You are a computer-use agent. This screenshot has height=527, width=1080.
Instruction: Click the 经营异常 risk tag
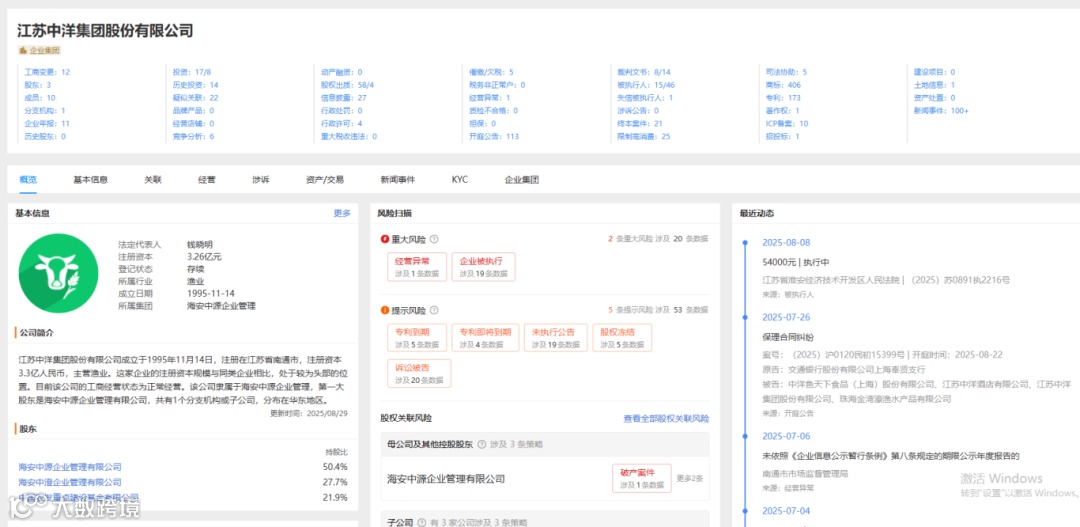(x=417, y=267)
